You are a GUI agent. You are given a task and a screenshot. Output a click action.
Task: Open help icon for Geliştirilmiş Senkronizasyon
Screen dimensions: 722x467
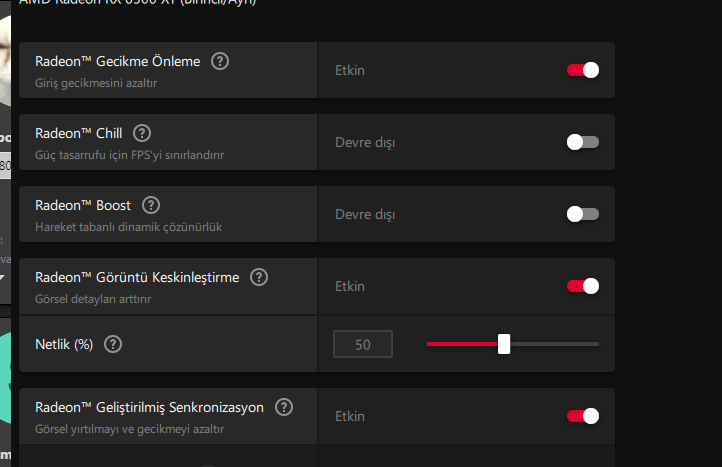(284, 407)
